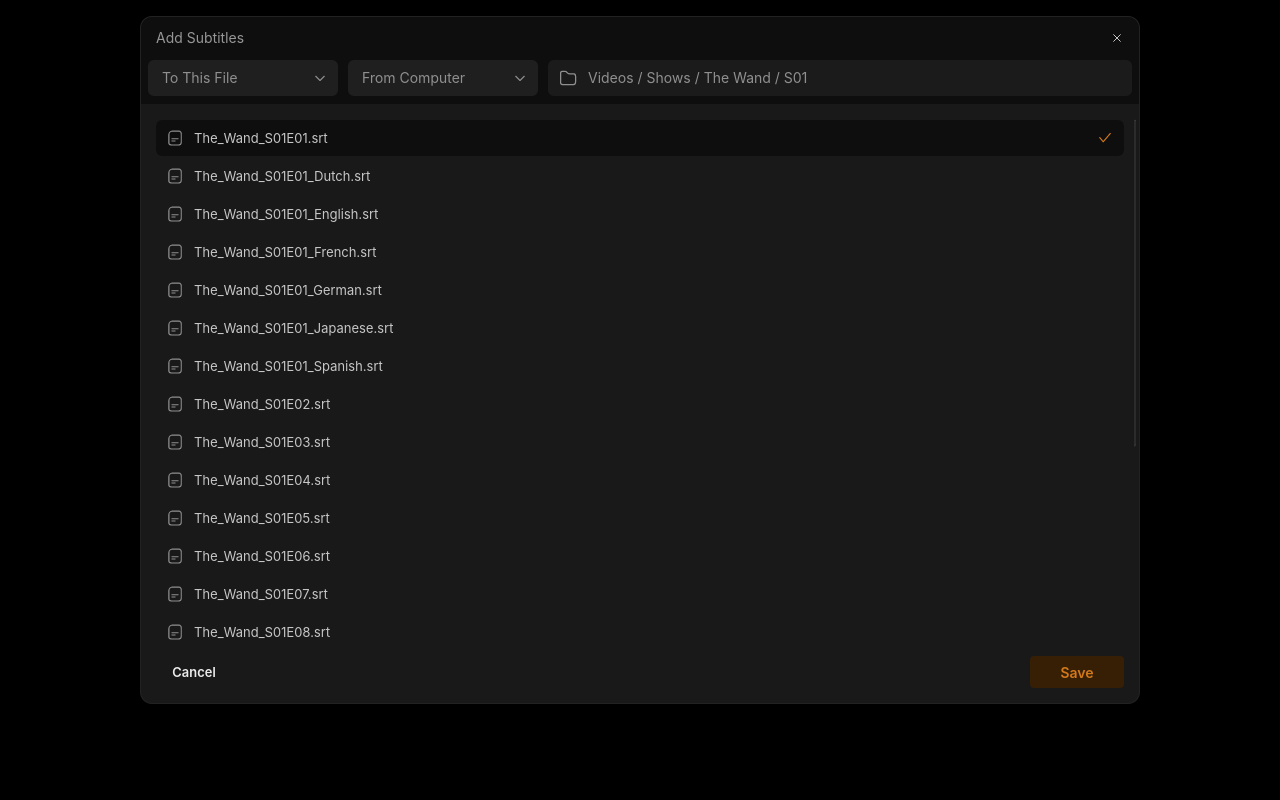Click the file icon beside The_Wand_S01E01_English.srt
The width and height of the screenshot is (1280, 800).
pos(175,214)
